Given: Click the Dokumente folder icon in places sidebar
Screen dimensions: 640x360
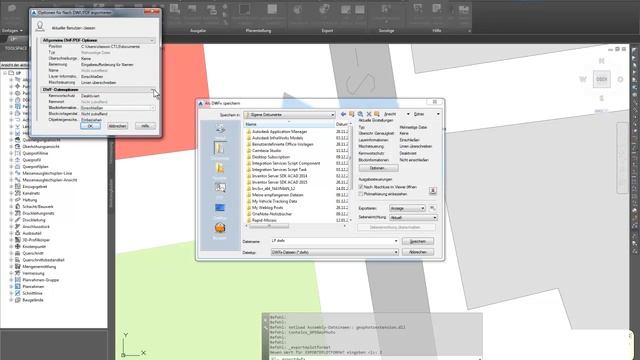Looking at the screenshot, I should coord(220,148).
